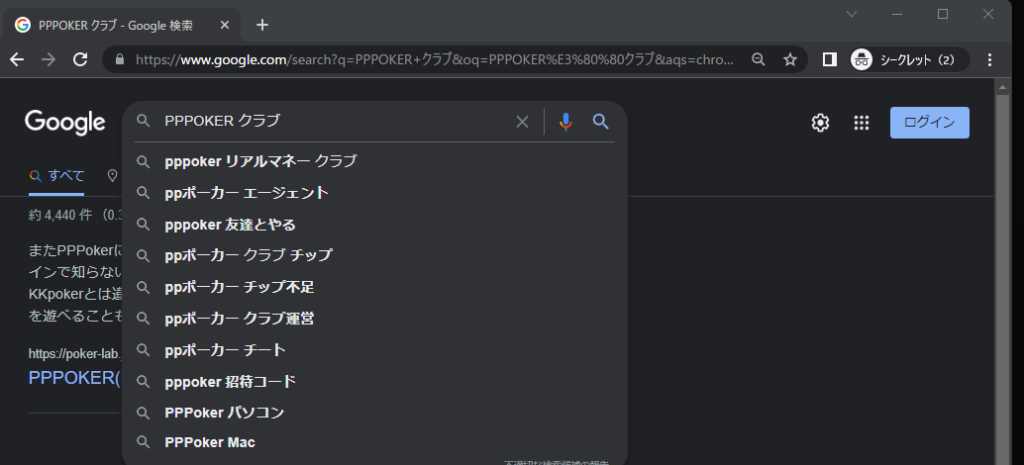
Task: Clear the search box with the X icon
Action: 522,122
